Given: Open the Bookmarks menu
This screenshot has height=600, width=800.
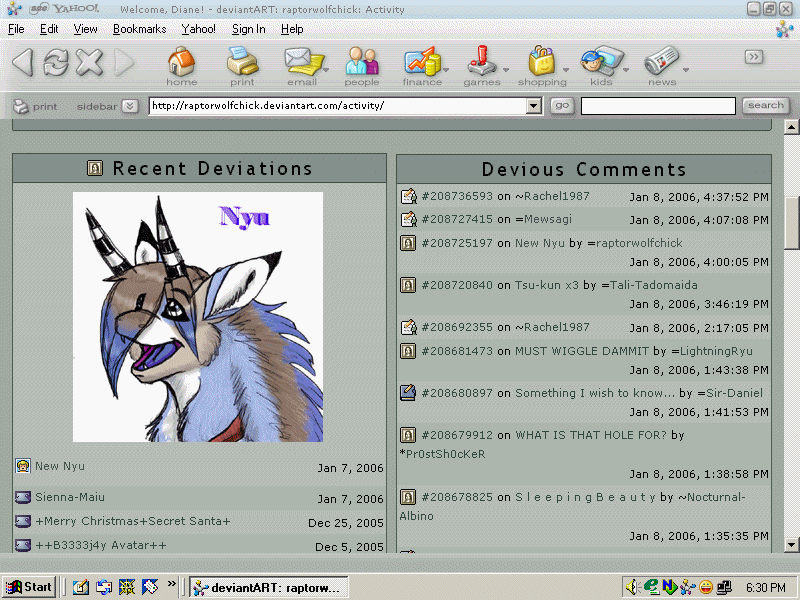Looking at the screenshot, I should coord(139,29).
